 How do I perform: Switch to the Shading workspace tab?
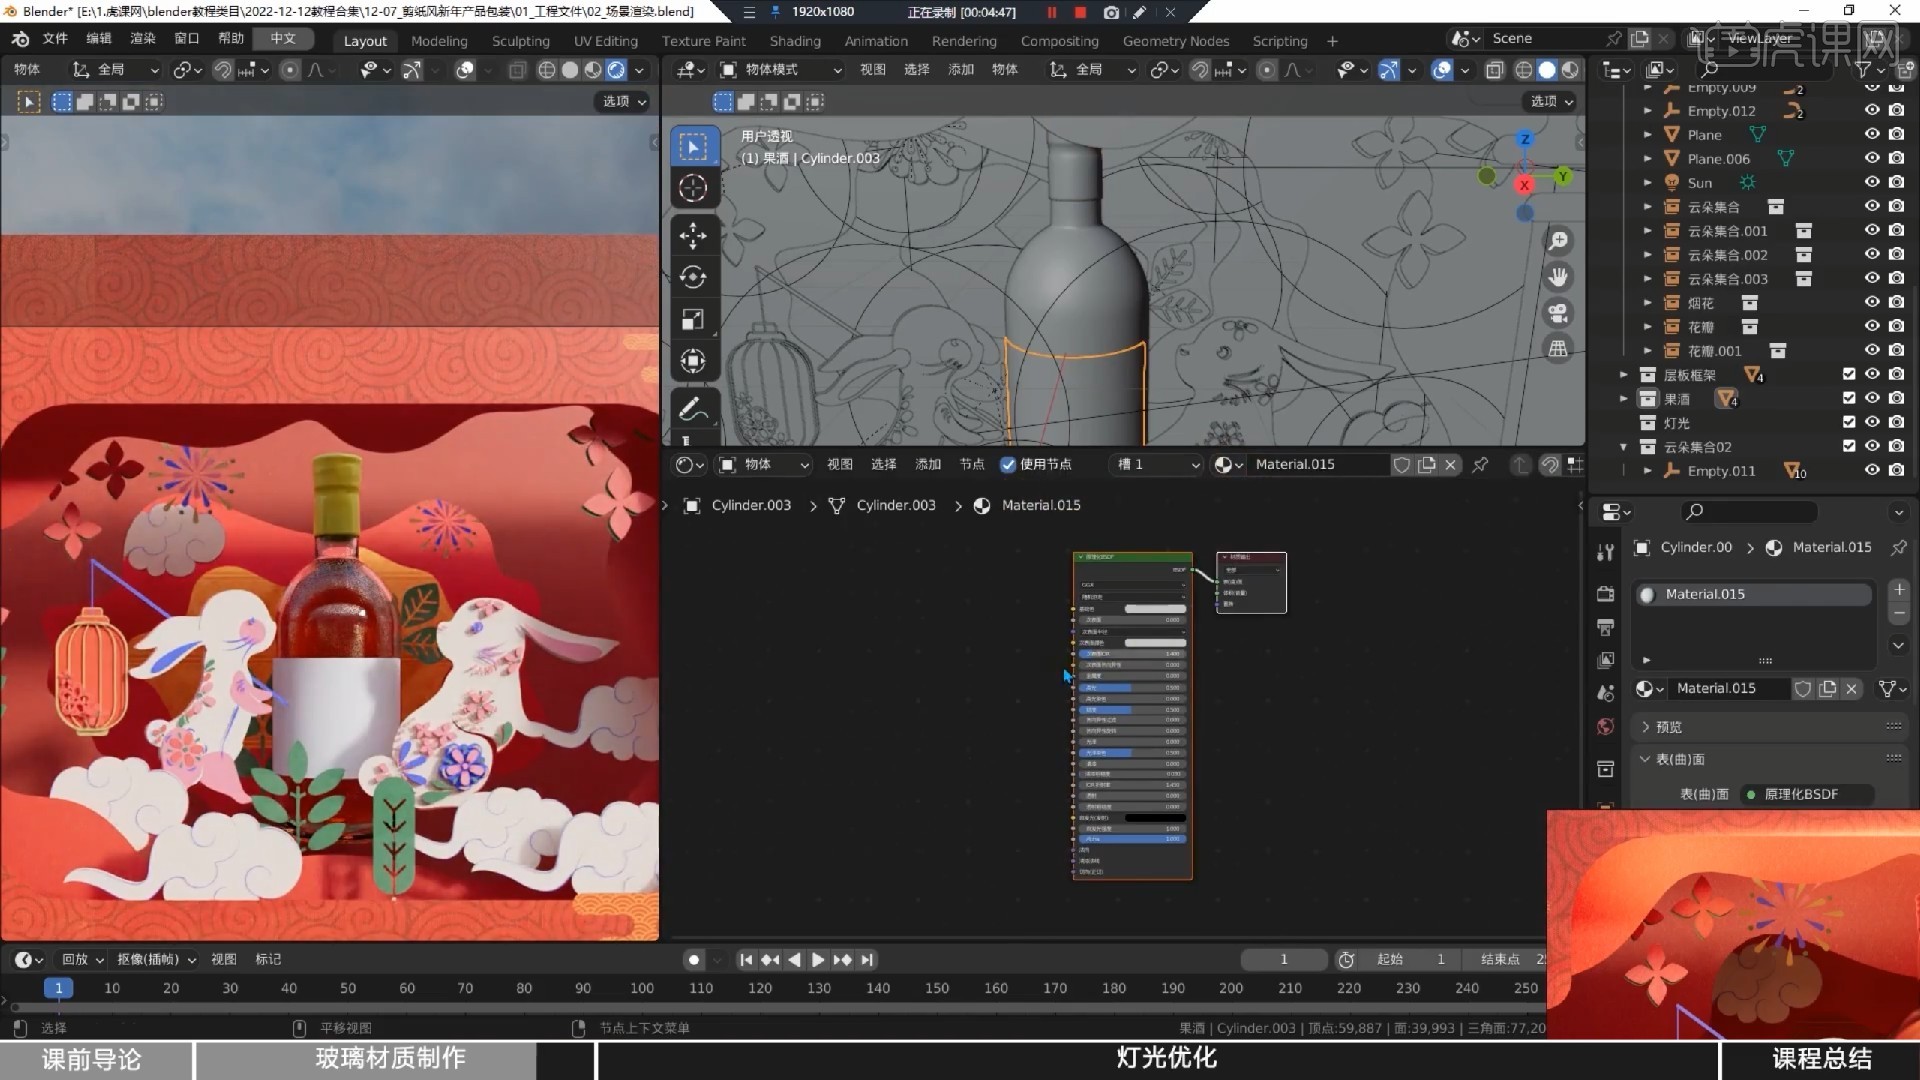[795, 41]
